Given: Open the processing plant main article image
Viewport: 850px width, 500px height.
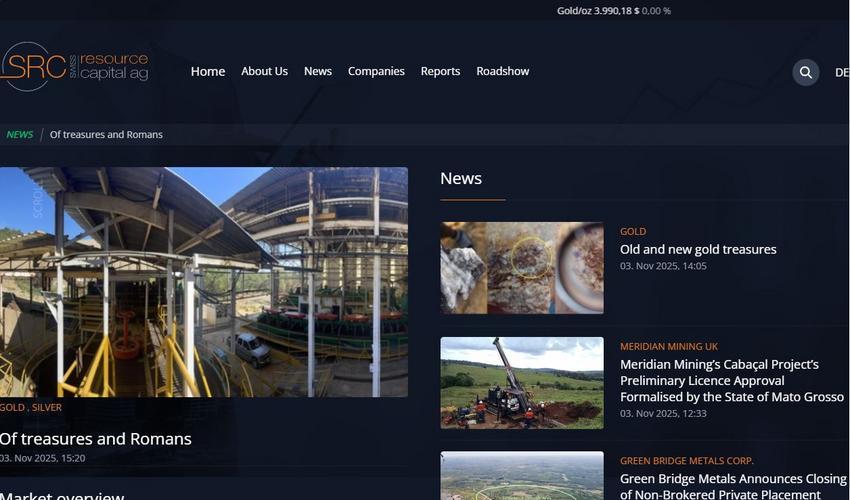Looking at the screenshot, I should pos(204,282).
